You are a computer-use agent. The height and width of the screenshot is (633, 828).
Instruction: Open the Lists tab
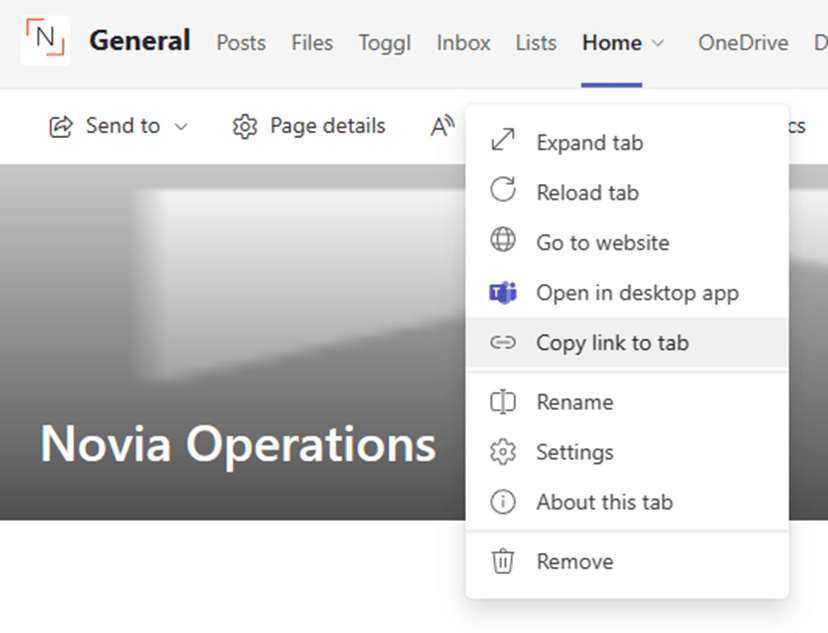point(536,43)
